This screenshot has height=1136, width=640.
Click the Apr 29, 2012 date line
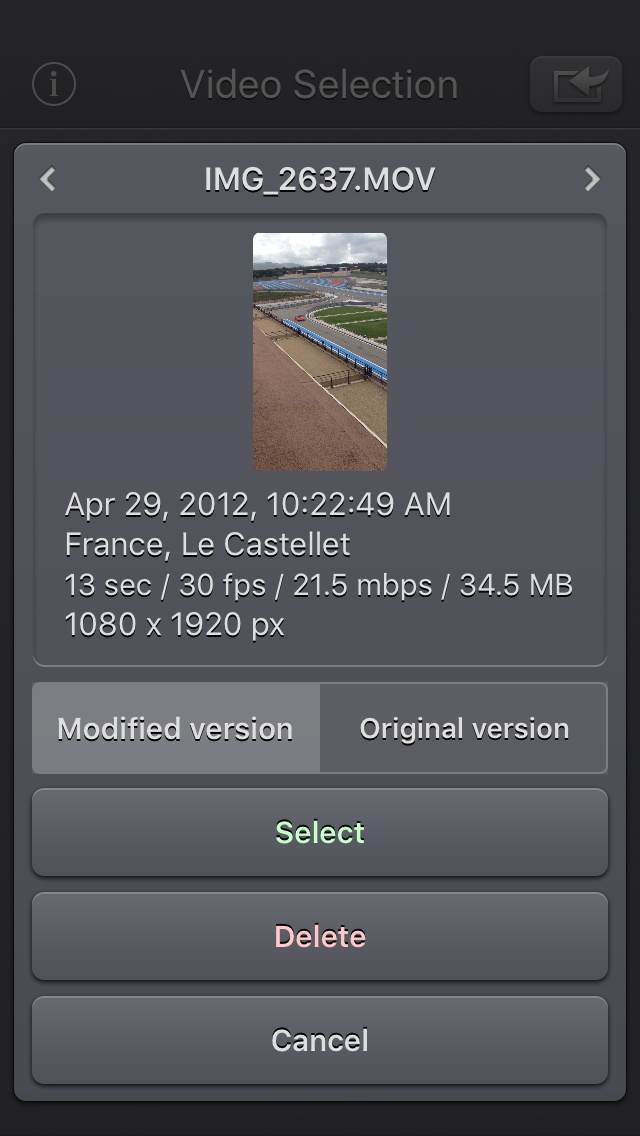tap(258, 504)
